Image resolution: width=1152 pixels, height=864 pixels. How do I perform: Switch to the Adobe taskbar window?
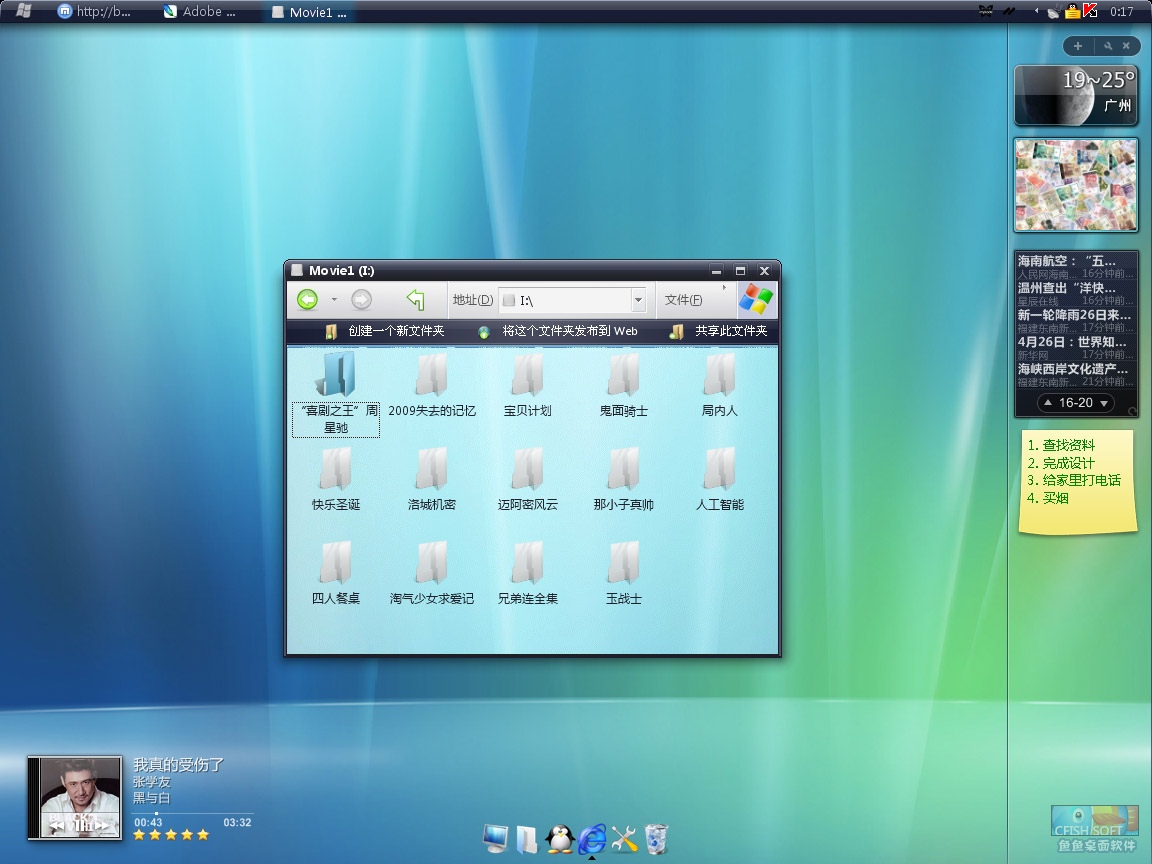click(x=200, y=12)
